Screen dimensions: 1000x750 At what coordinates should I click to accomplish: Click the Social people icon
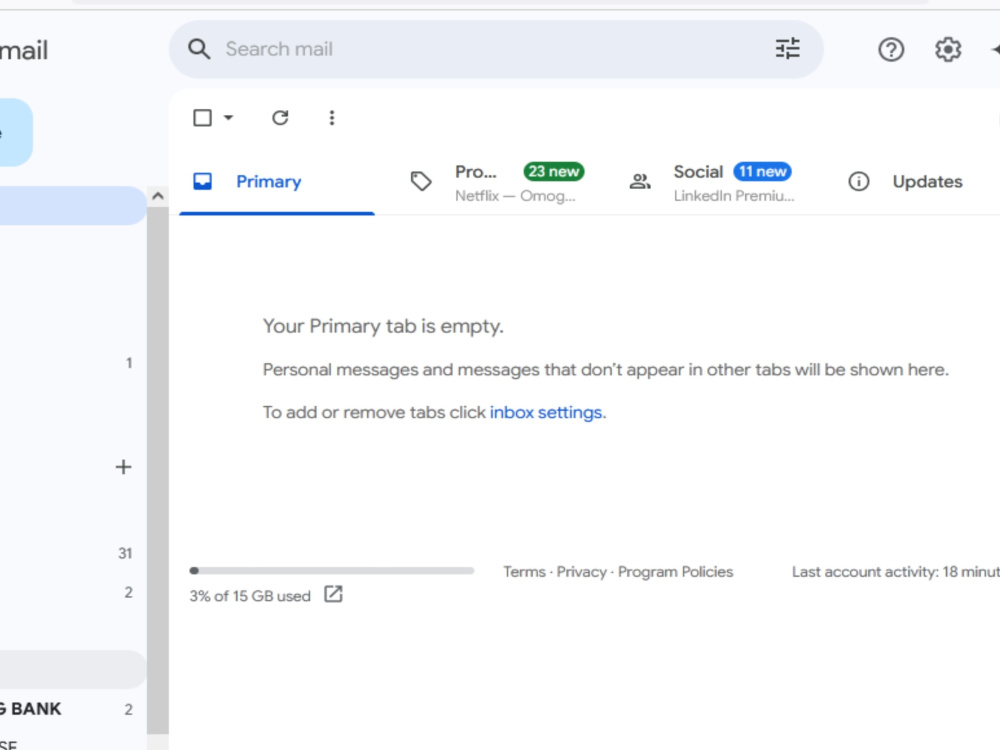(x=640, y=182)
